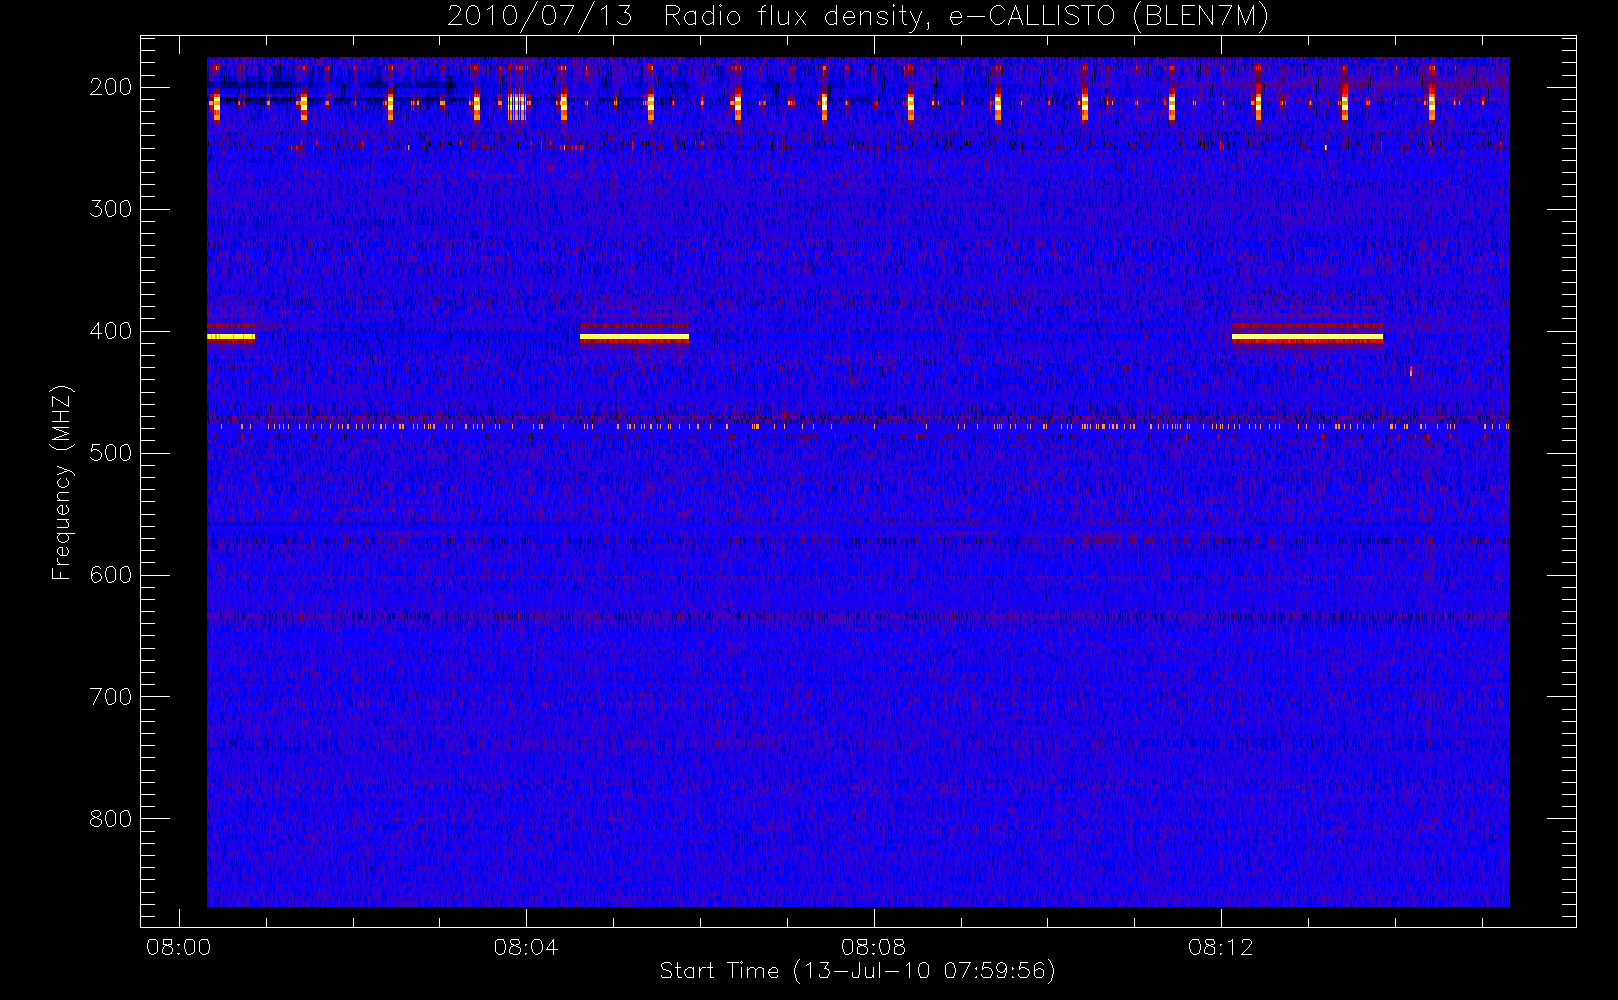Click the plot title mentioning e-CALLISTO (BLEN7M)

click(858, 16)
